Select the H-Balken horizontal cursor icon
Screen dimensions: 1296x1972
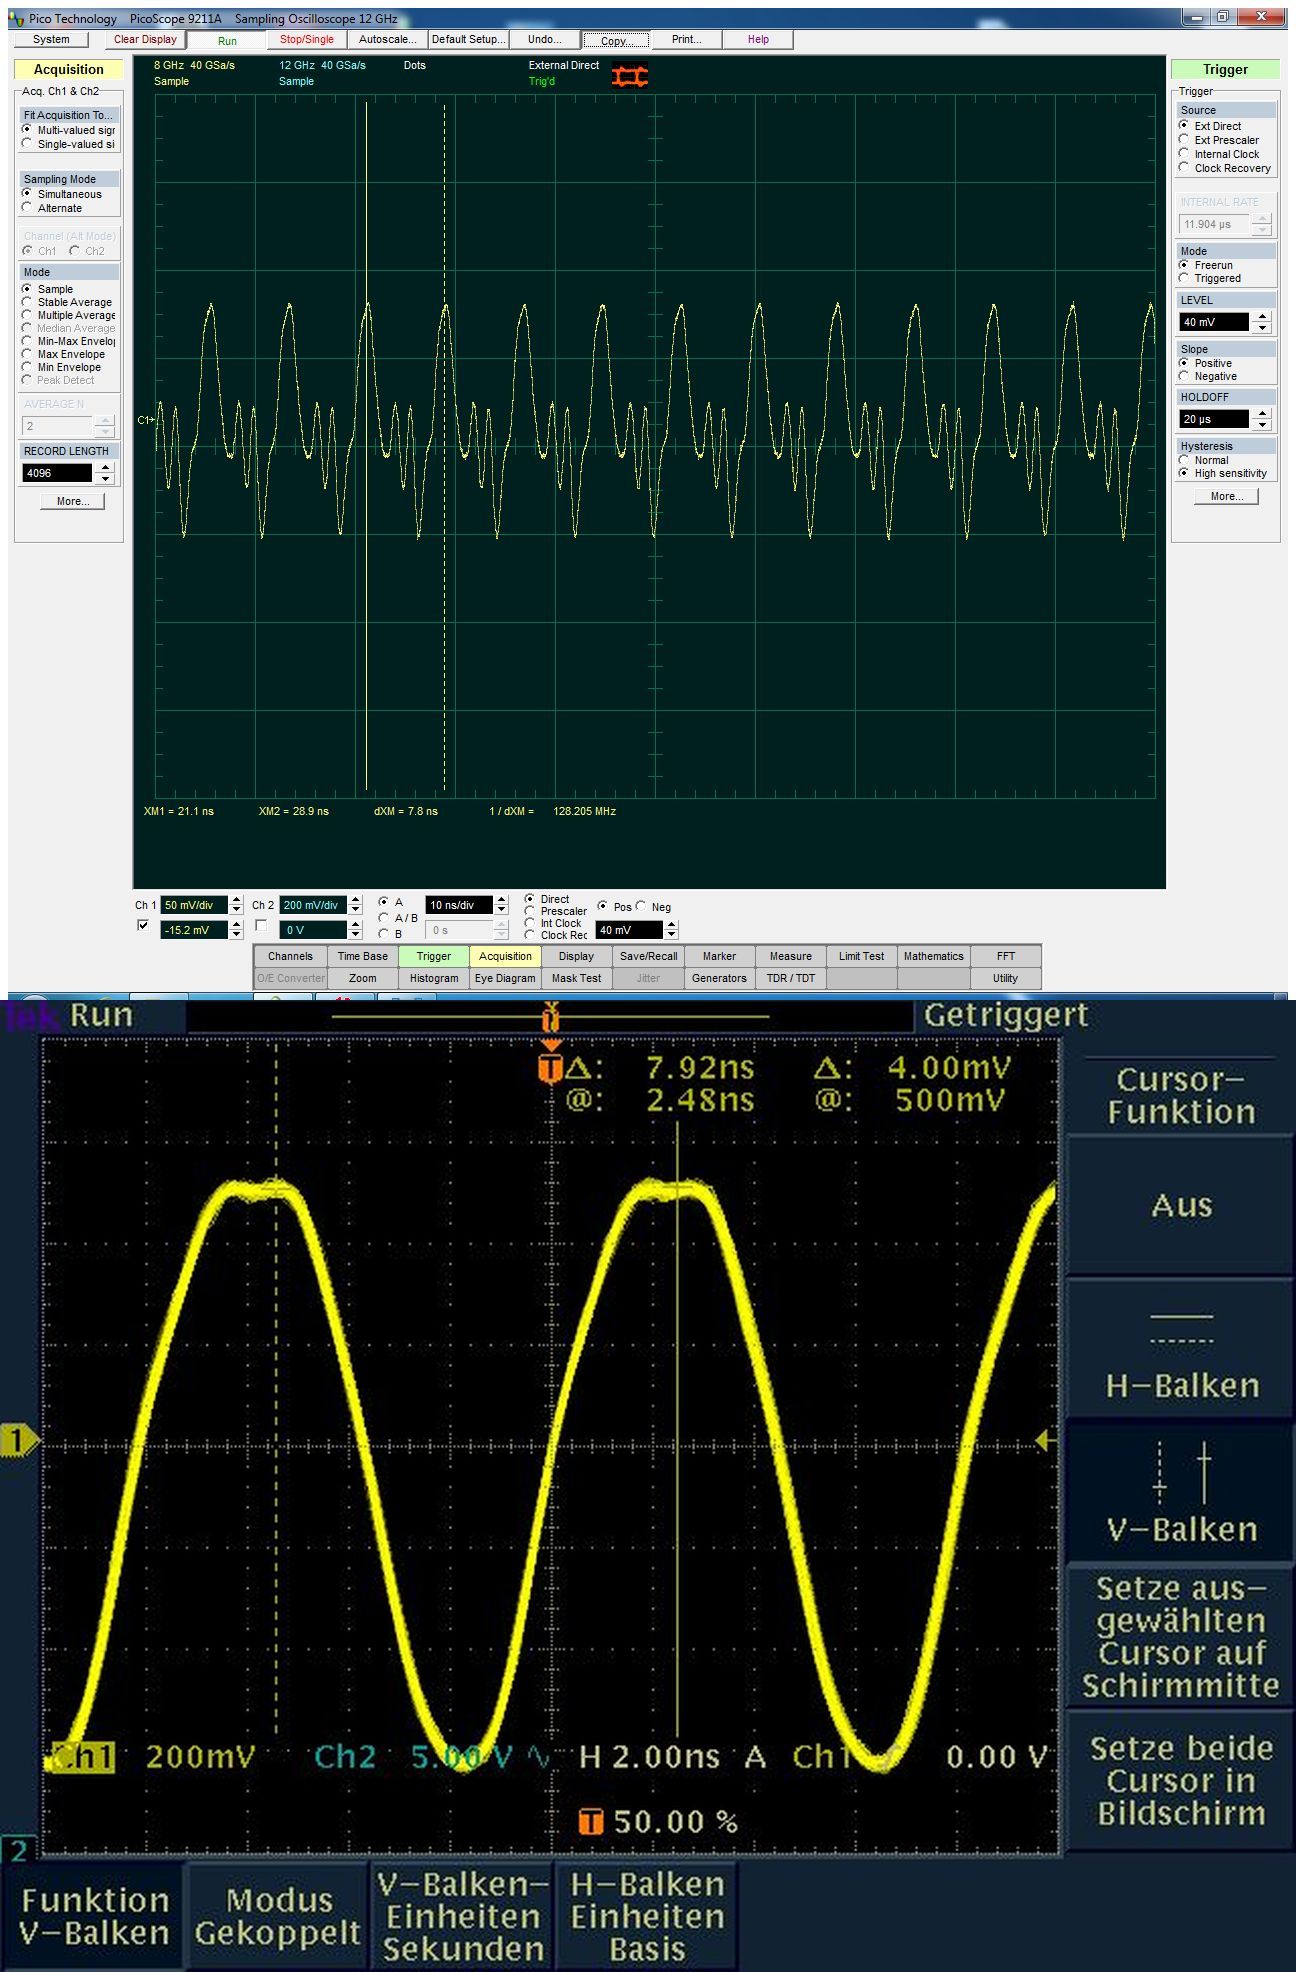pos(1181,1328)
